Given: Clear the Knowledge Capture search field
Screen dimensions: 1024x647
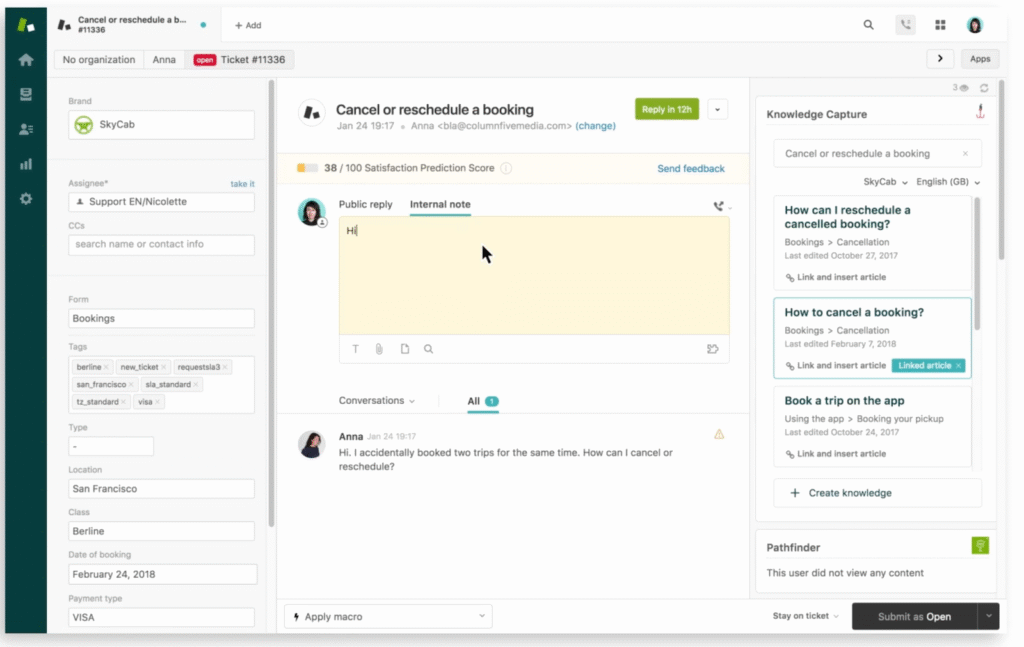Looking at the screenshot, I should pyautogui.click(x=965, y=154).
